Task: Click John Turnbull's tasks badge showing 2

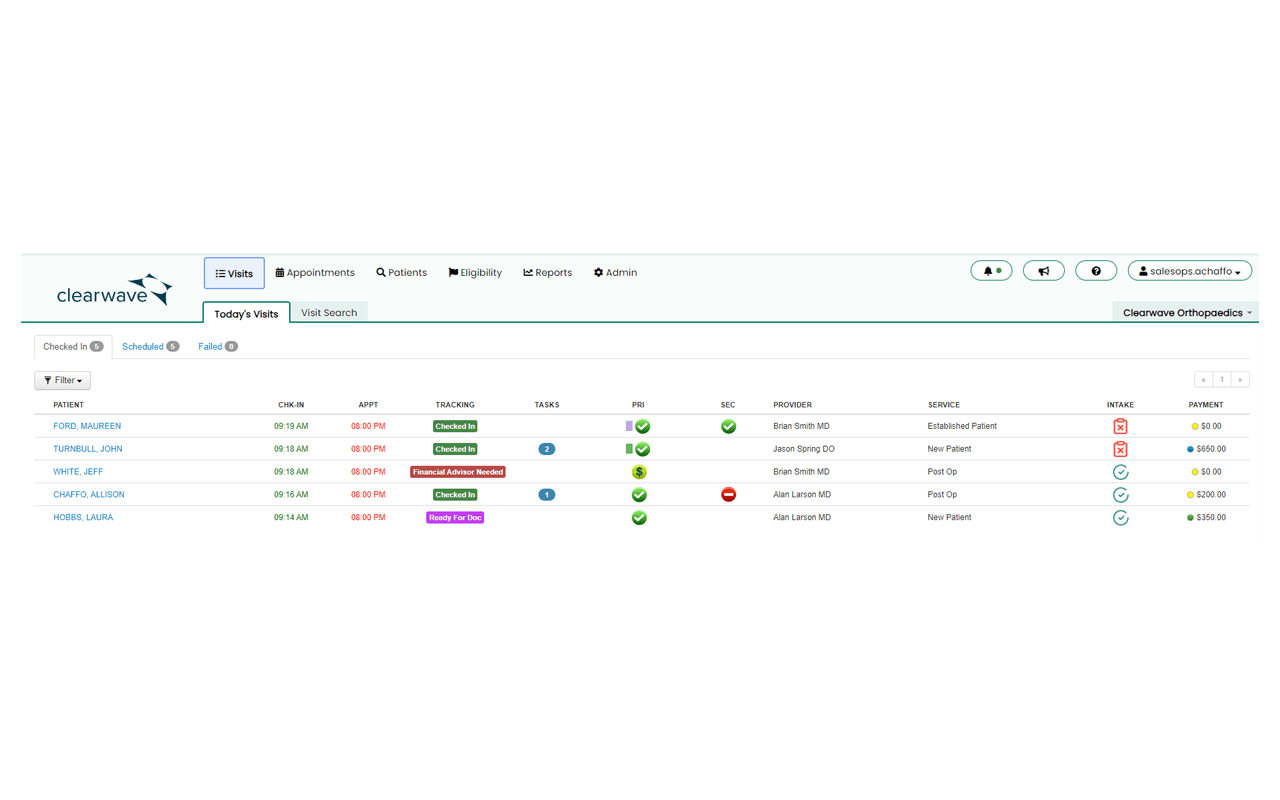Action: pyautogui.click(x=546, y=449)
